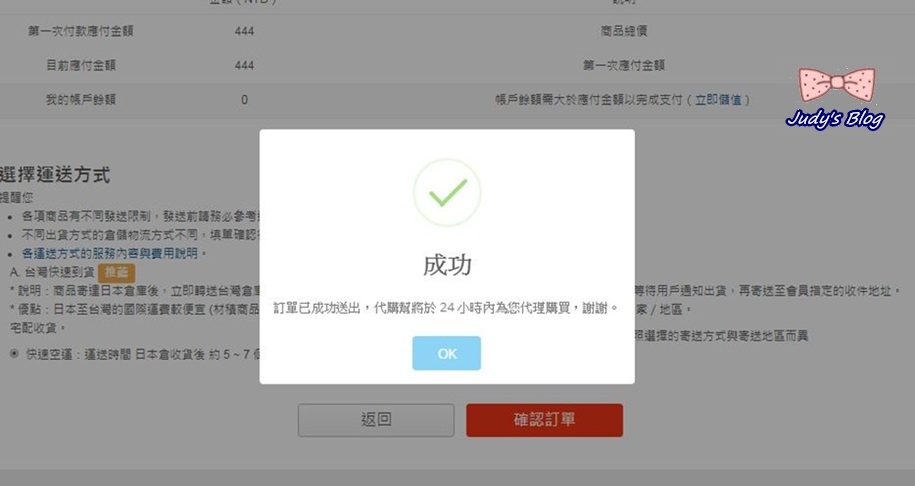Click the green checkmark success icon
Viewport: 915px width, 486px height.
pos(447,193)
